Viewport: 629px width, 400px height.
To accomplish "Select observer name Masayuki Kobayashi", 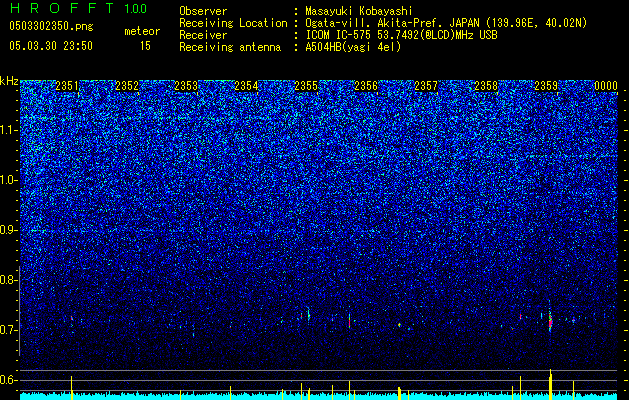I will pyautogui.click(x=359, y=11).
